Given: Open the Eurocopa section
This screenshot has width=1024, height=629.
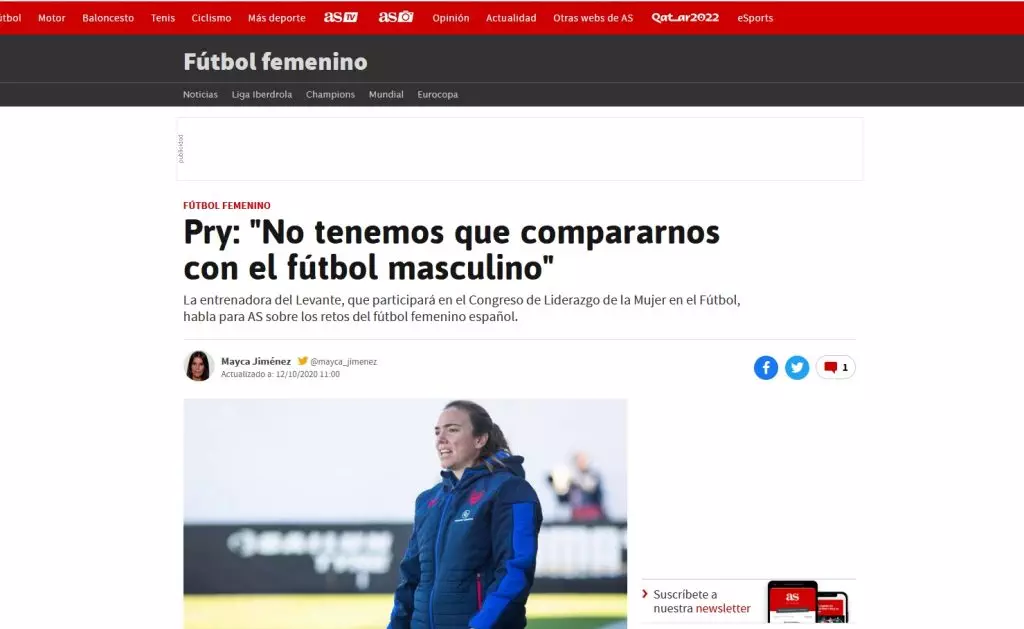Looking at the screenshot, I should coord(438,95).
